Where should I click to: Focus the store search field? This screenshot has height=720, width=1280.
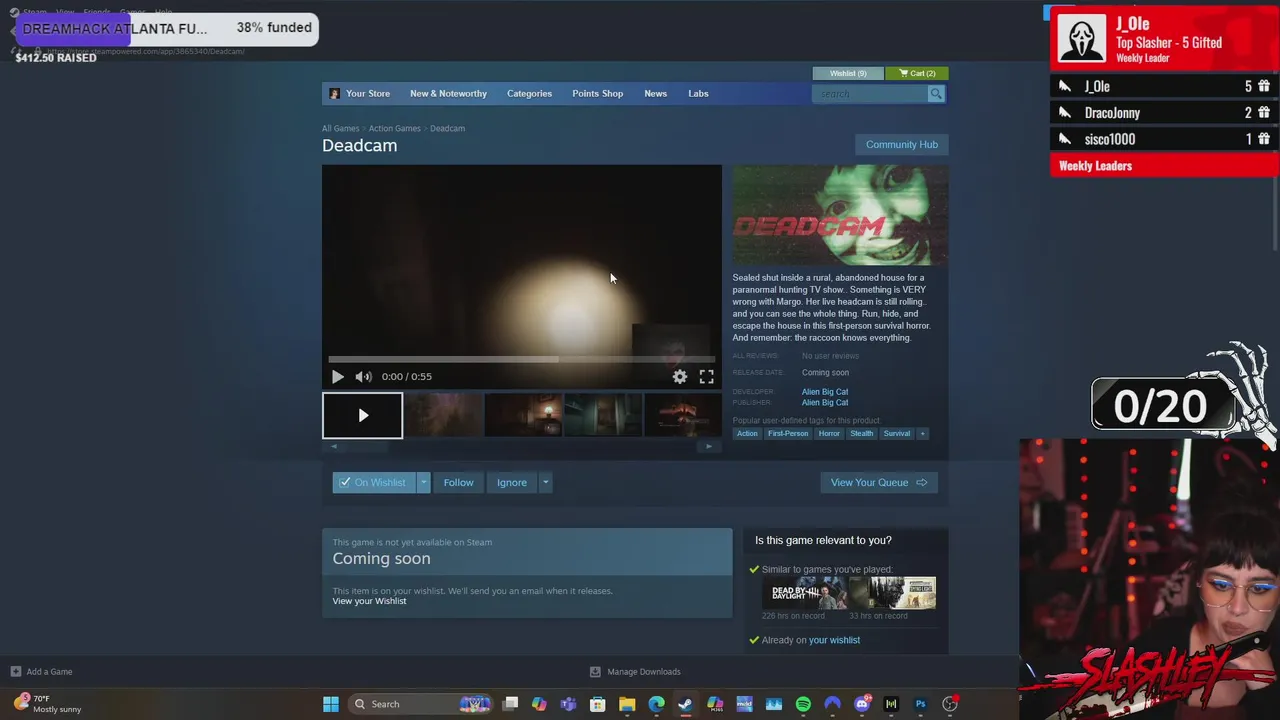(x=869, y=94)
